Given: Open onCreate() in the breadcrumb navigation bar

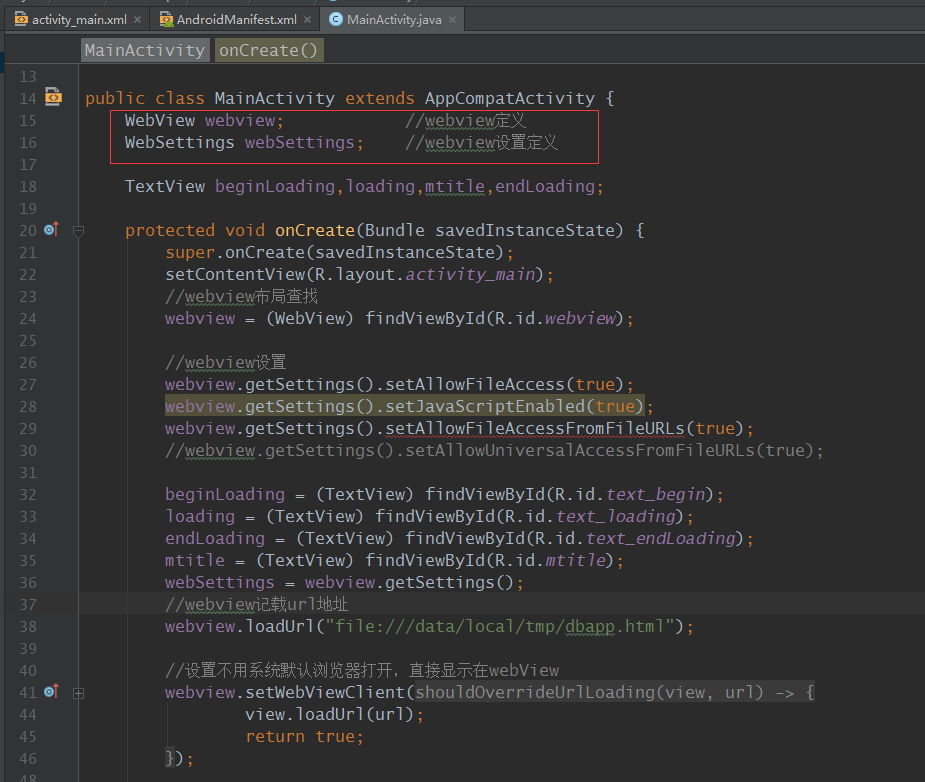Looking at the screenshot, I should click(268, 48).
